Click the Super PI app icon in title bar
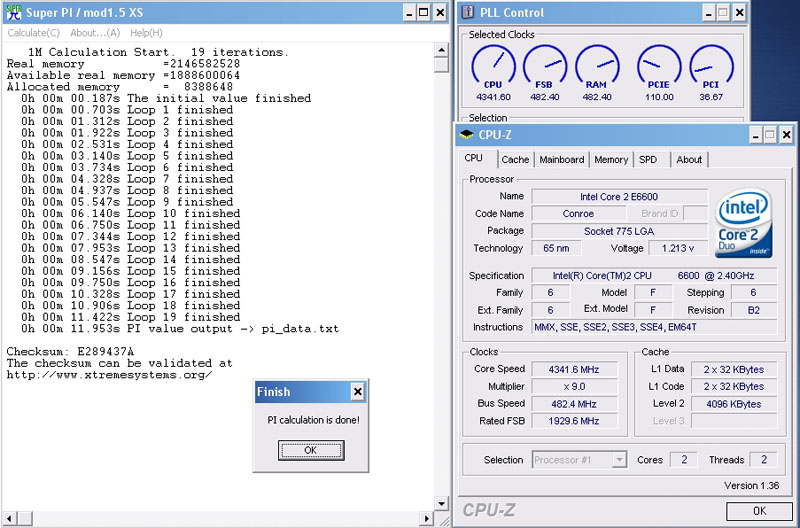 click(14, 12)
